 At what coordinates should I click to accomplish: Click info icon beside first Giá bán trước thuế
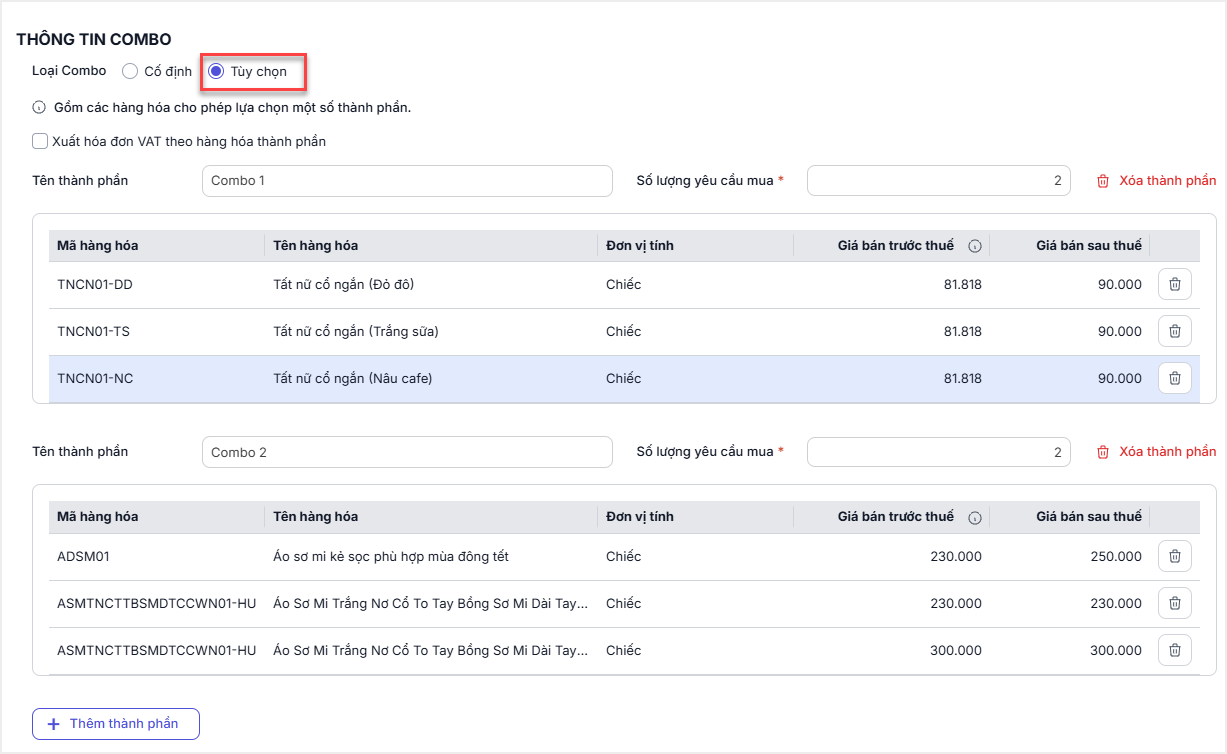coord(975,246)
